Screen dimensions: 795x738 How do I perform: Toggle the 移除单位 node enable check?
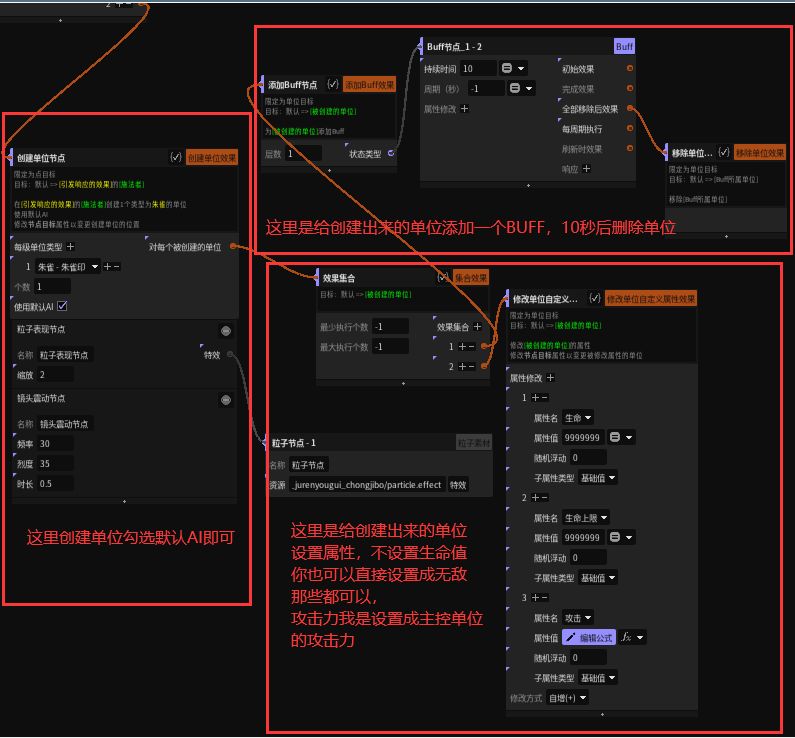click(724, 152)
